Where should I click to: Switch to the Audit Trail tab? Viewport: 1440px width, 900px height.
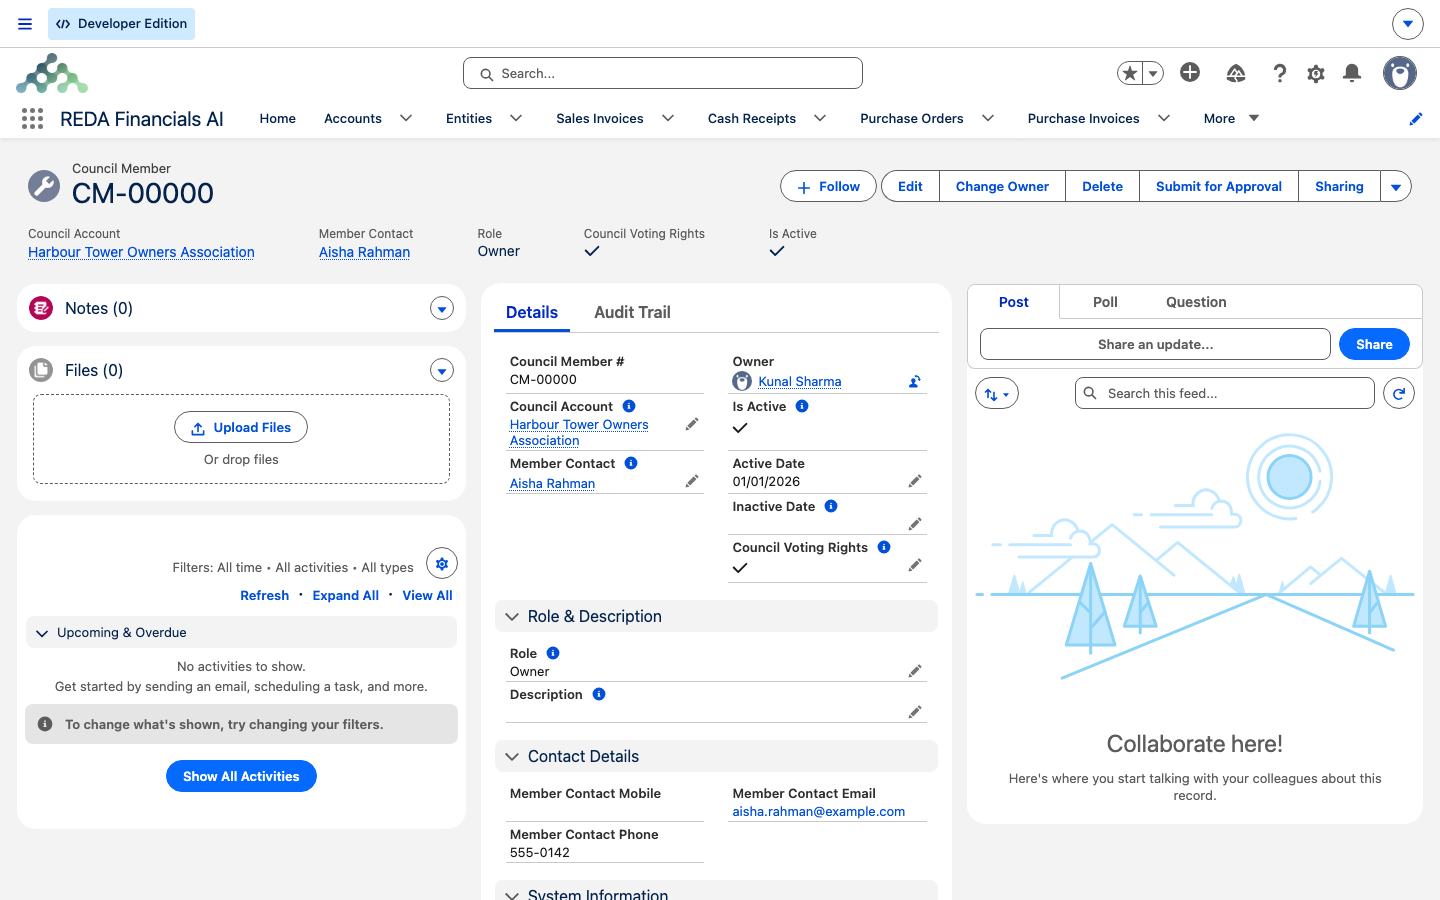[x=632, y=312]
